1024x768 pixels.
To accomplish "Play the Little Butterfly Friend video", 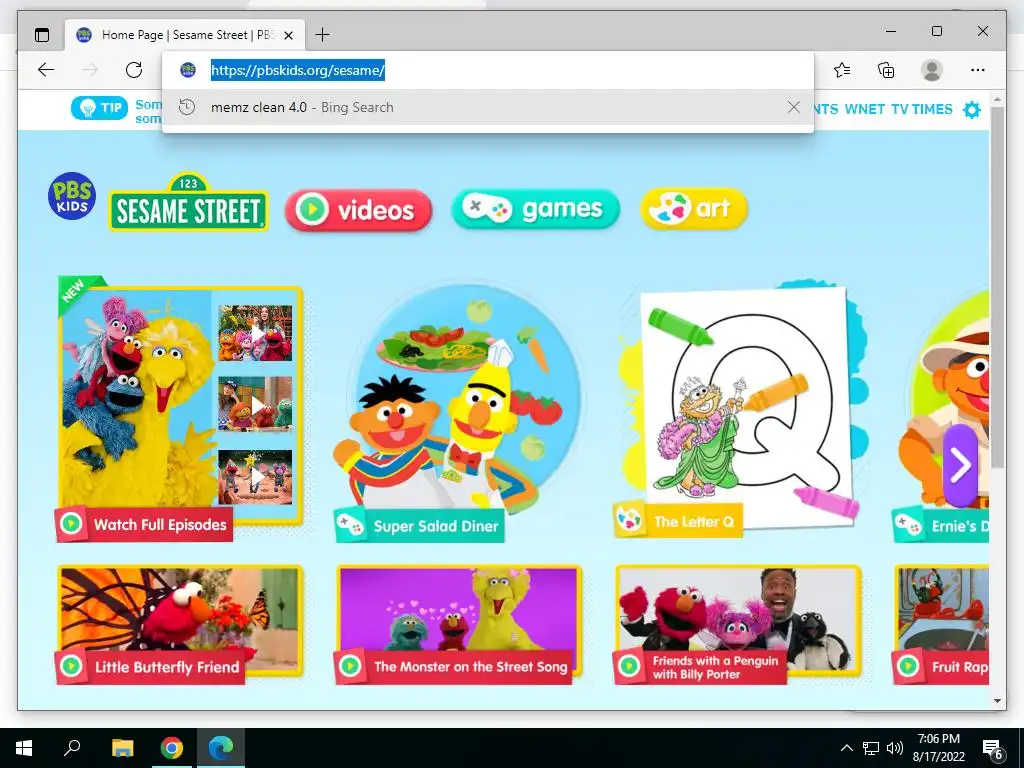I will (180, 622).
